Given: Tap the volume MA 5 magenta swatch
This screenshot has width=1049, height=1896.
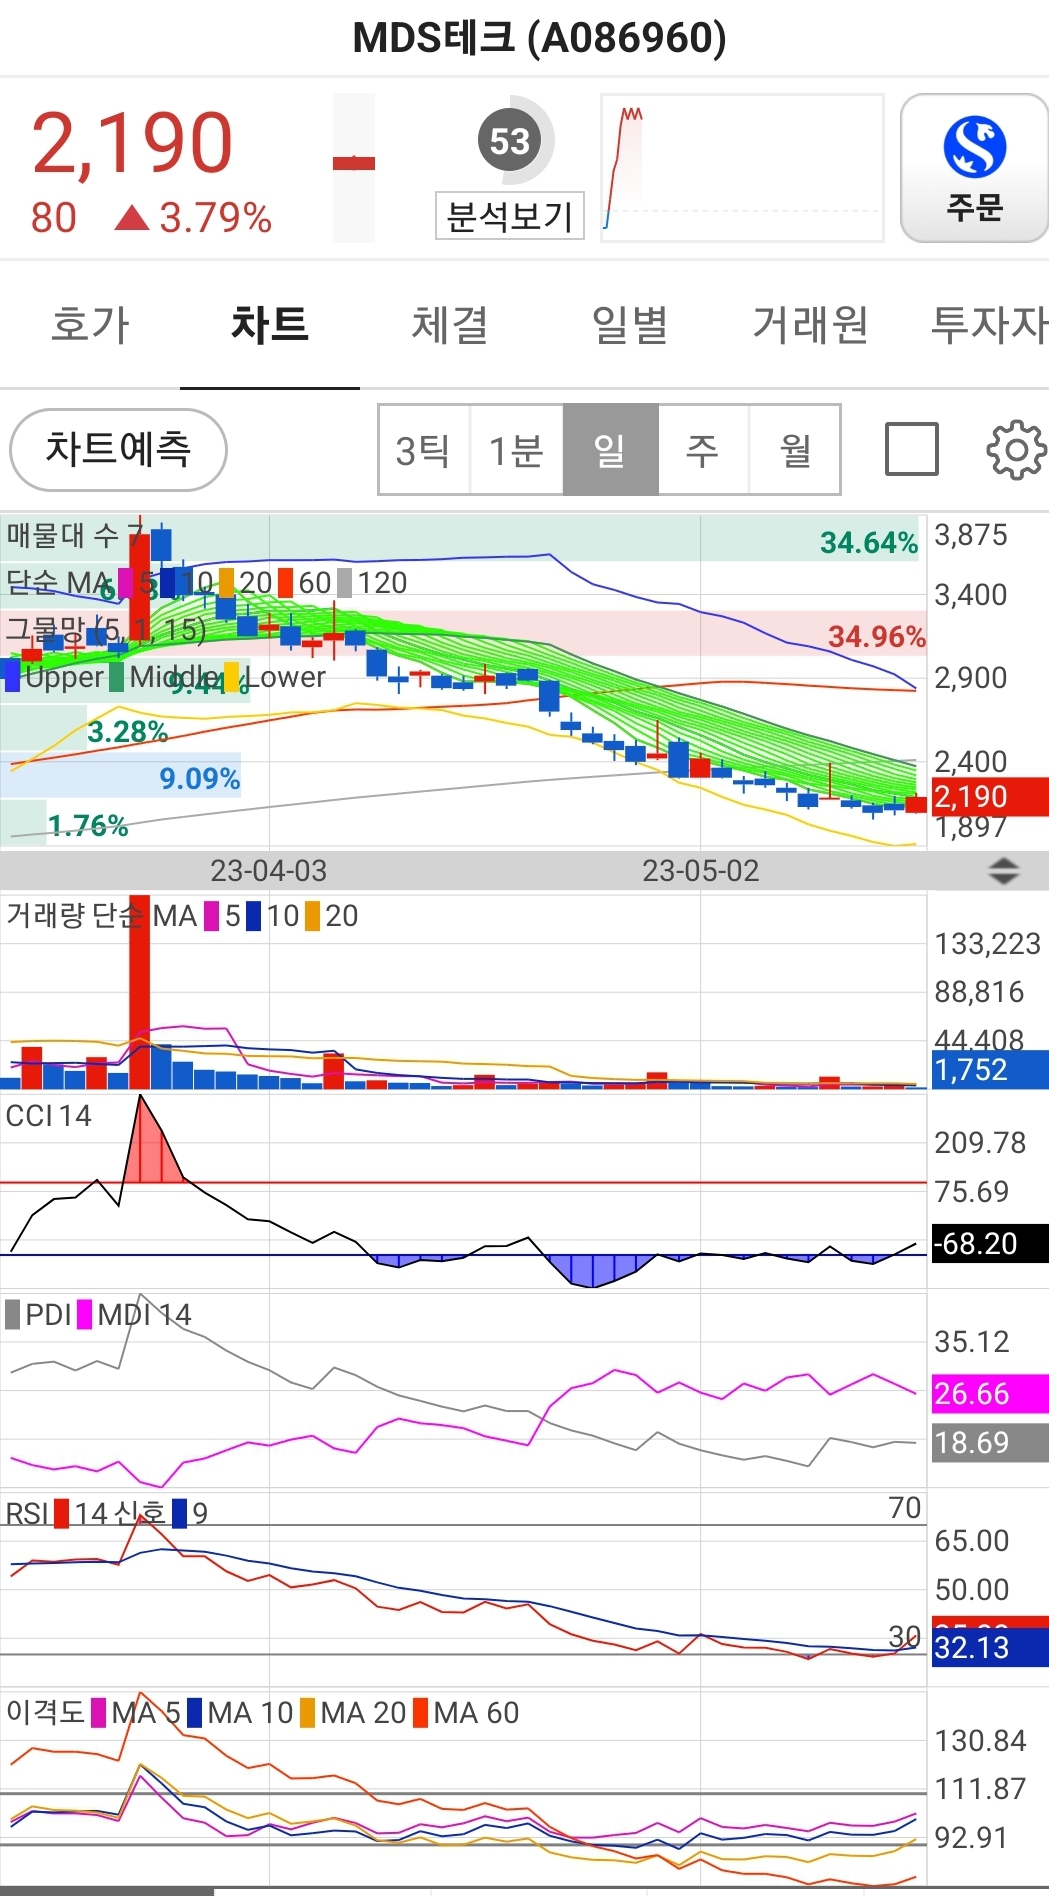Looking at the screenshot, I should [211, 916].
